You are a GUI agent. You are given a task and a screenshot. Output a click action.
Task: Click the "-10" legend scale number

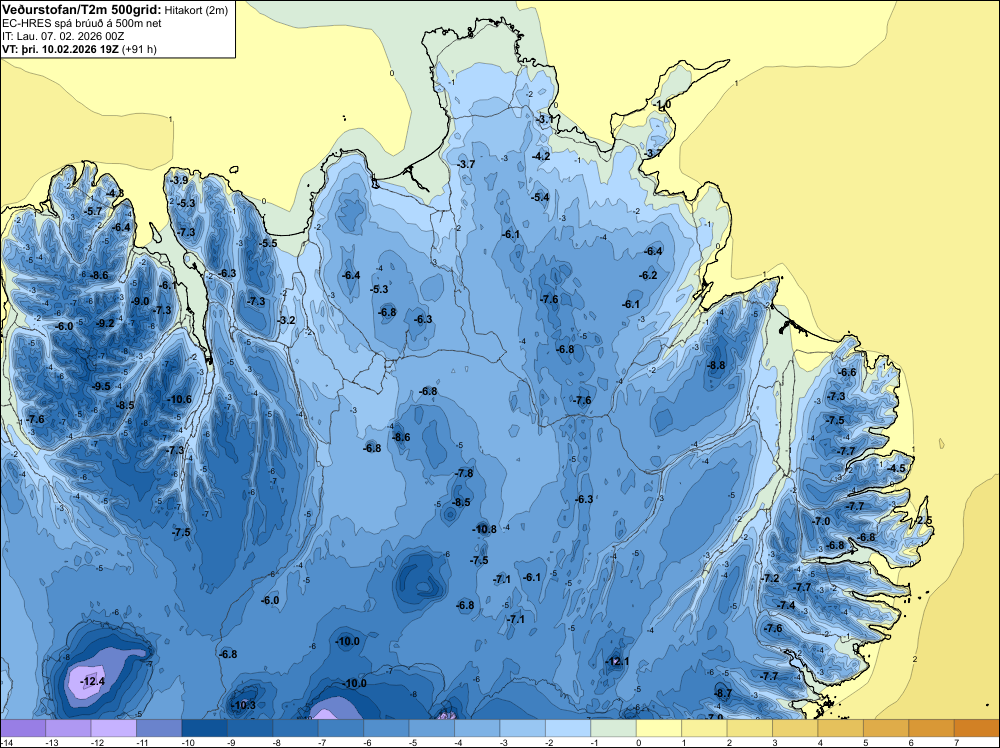coord(187,742)
